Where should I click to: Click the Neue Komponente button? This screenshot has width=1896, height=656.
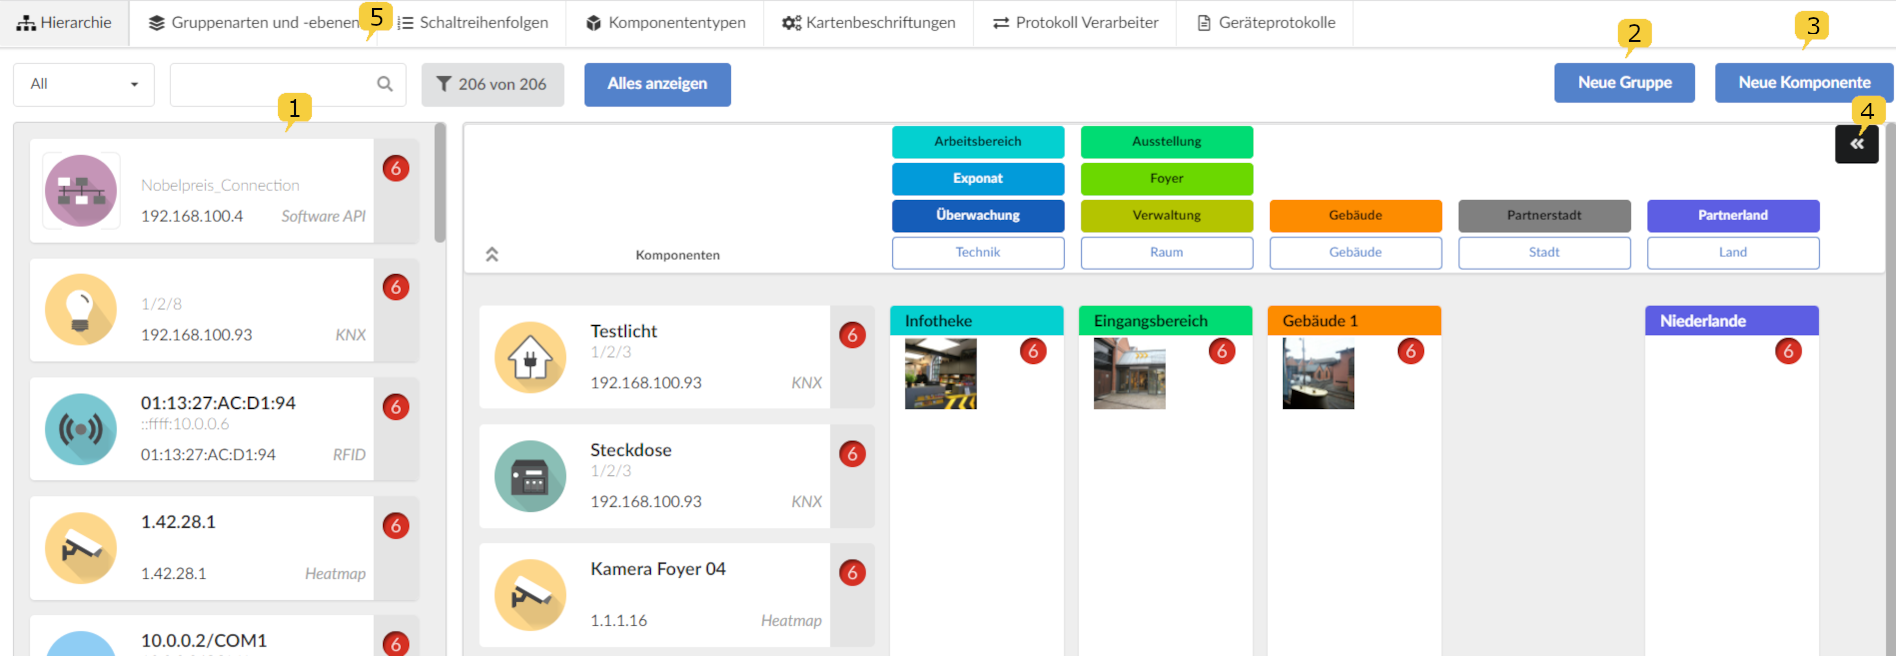tap(1804, 83)
